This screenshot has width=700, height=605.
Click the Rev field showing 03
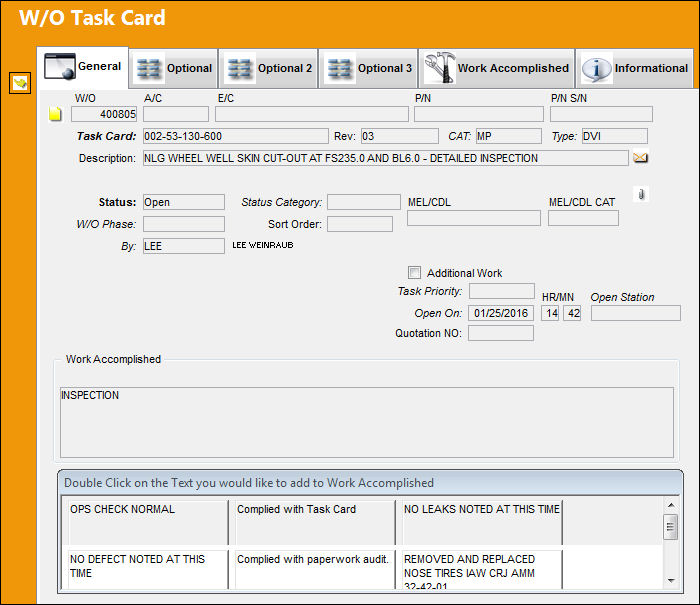pyautogui.click(x=400, y=136)
